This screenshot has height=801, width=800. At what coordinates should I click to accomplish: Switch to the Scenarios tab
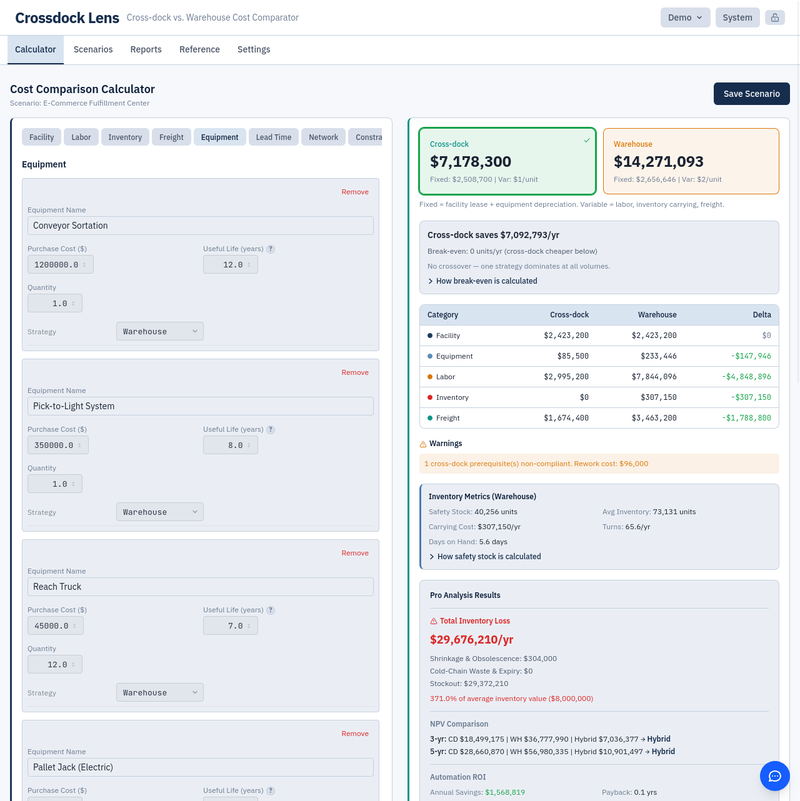[x=93, y=50]
